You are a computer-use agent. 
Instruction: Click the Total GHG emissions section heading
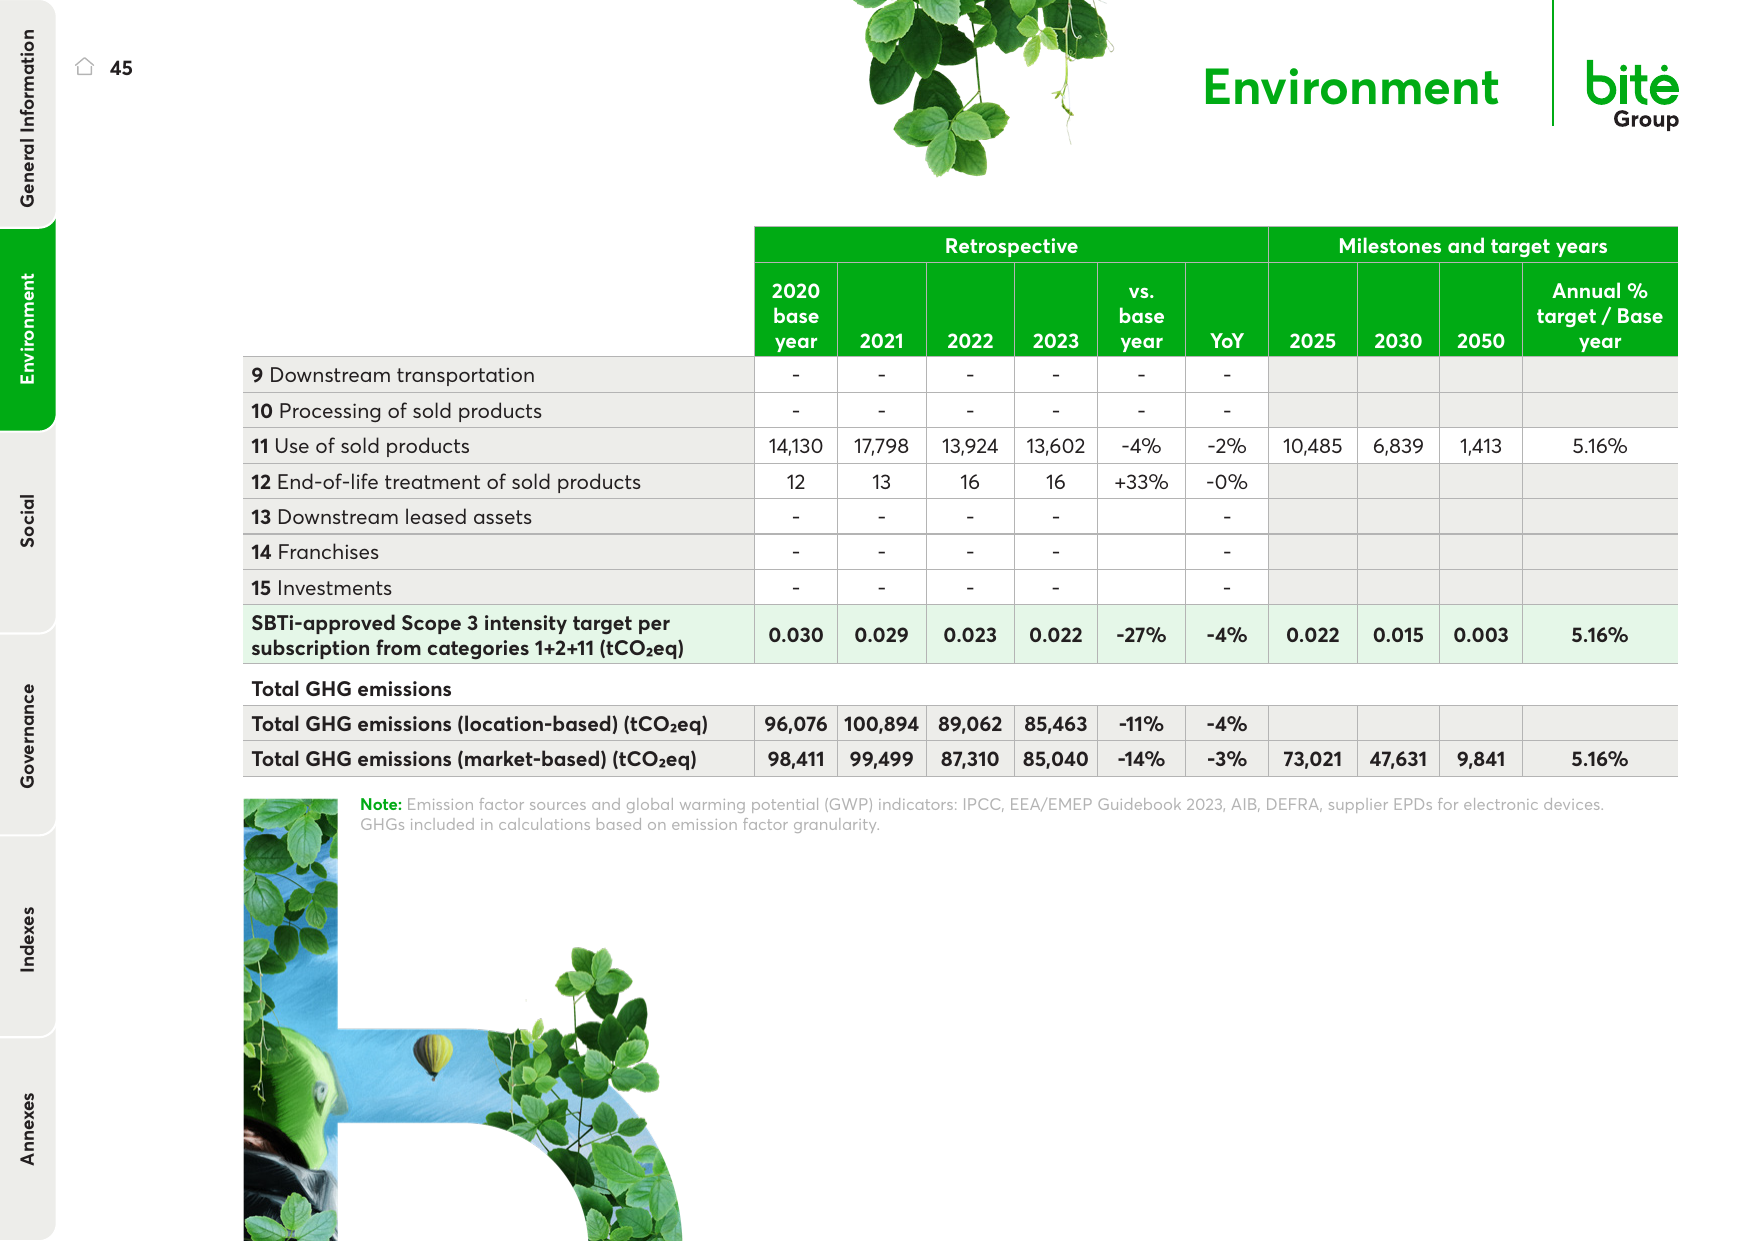(351, 689)
